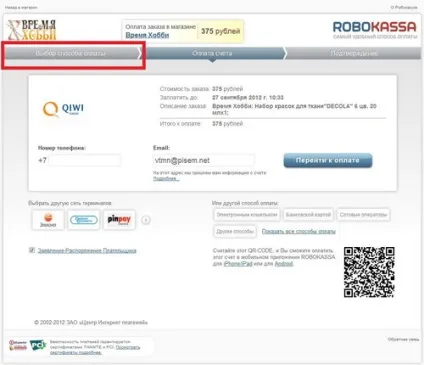
Task: Focus the Email field with vtmn@pisem.net
Action: pyautogui.click(x=203, y=160)
